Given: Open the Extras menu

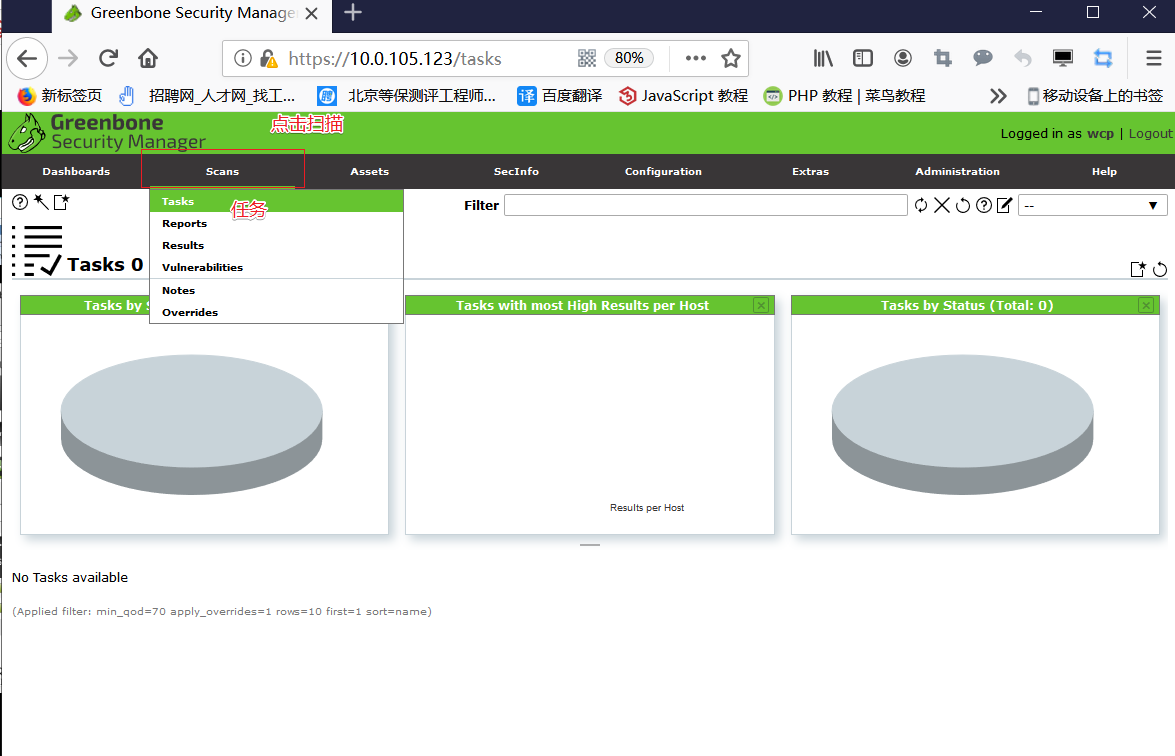Looking at the screenshot, I should click(810, 172).
